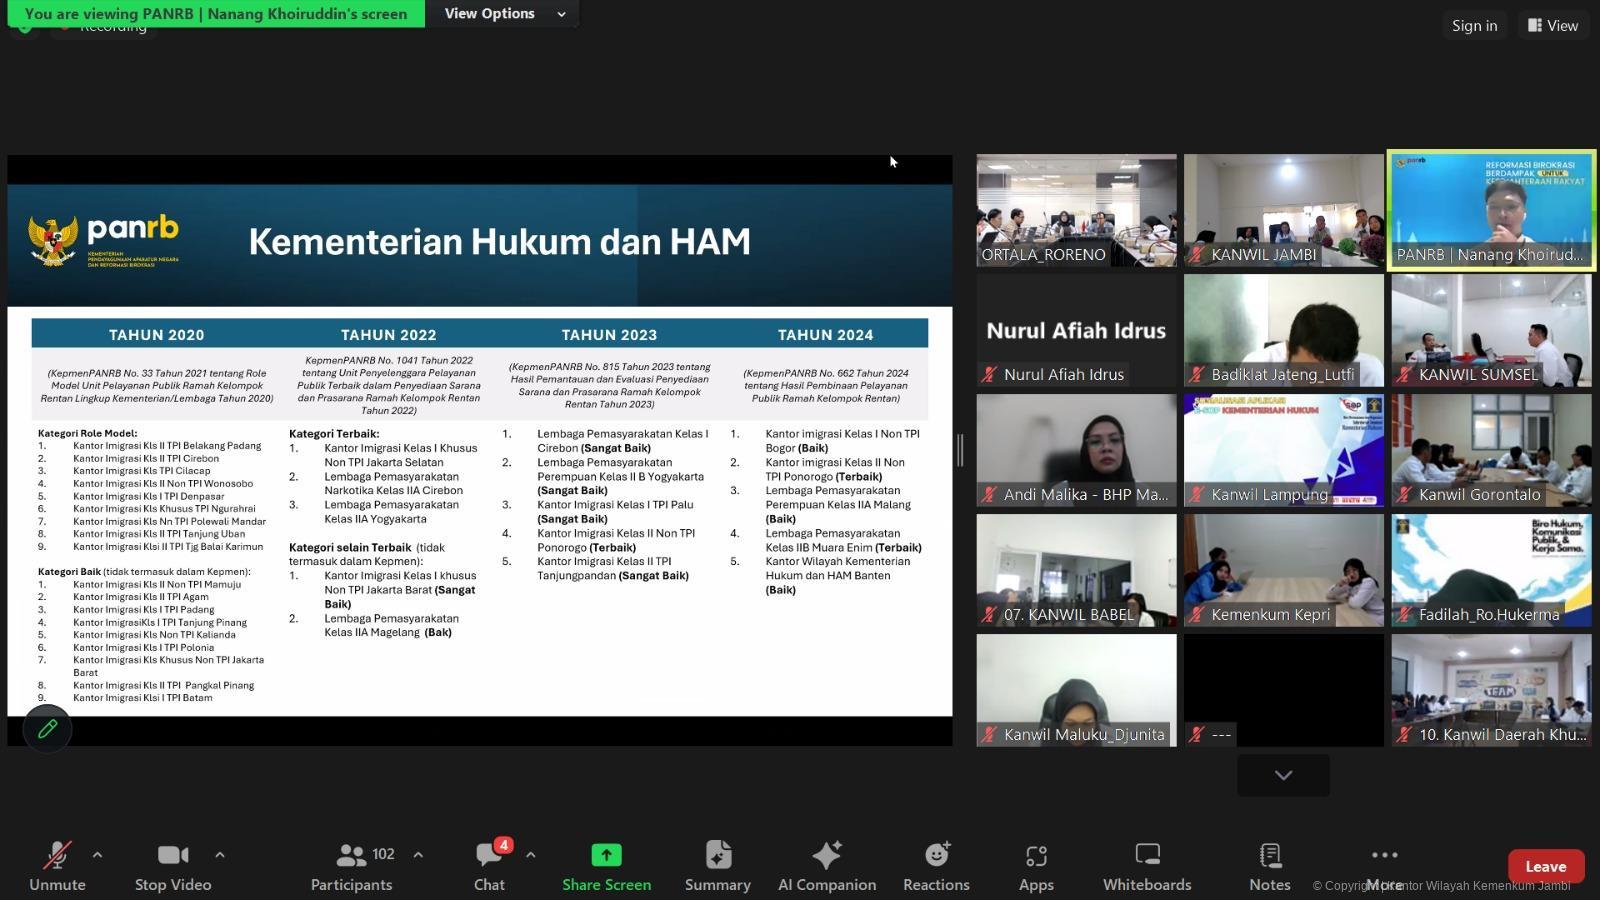Click 'TAHUN 2020' column header in slide
Image resolution: width=1600 pixels, height=900 pixels.
(x=156, y=335)
